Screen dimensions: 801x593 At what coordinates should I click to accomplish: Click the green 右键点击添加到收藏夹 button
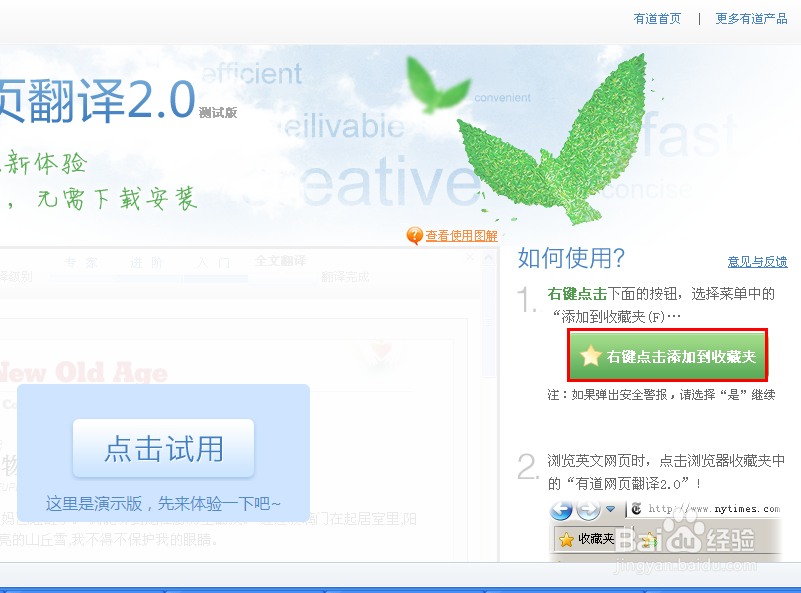click(667, 356)
